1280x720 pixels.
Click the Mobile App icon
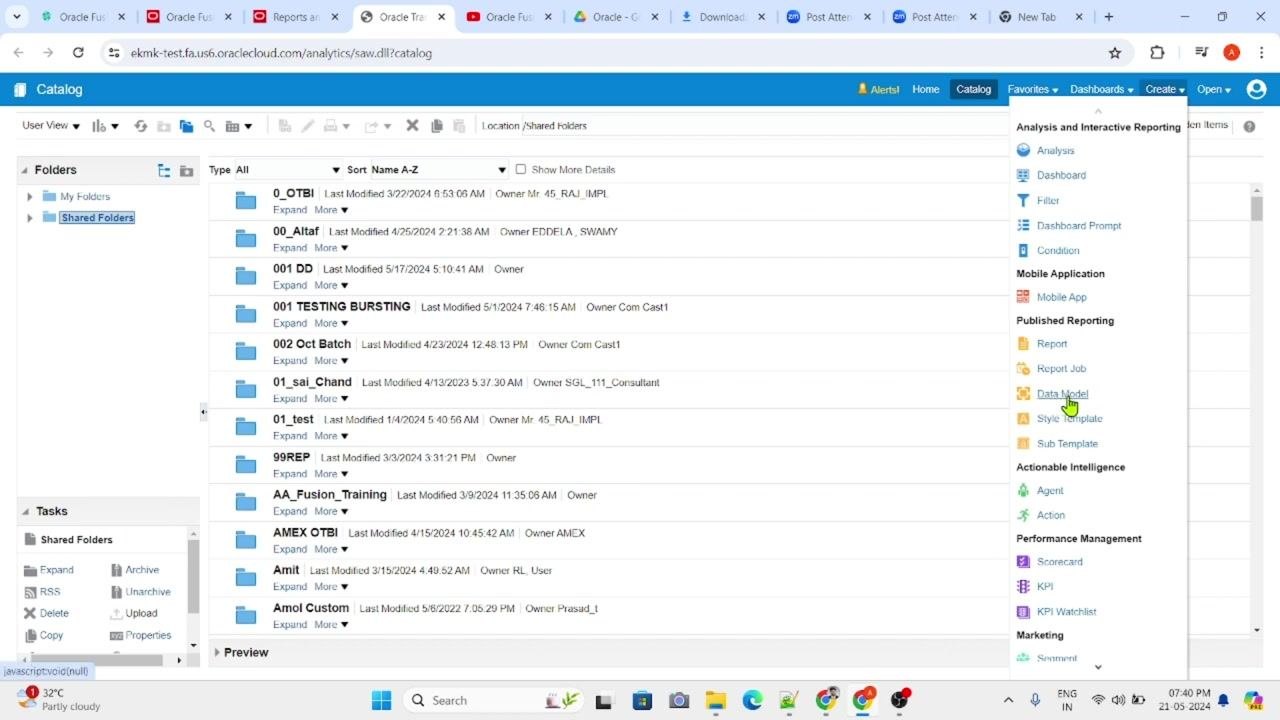[1023, 297]
